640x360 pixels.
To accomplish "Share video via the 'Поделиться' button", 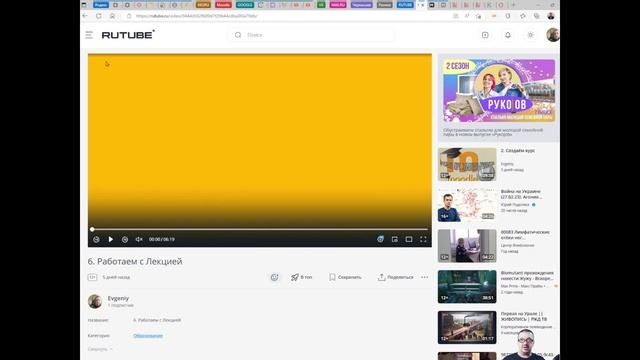I will (396, 277).
